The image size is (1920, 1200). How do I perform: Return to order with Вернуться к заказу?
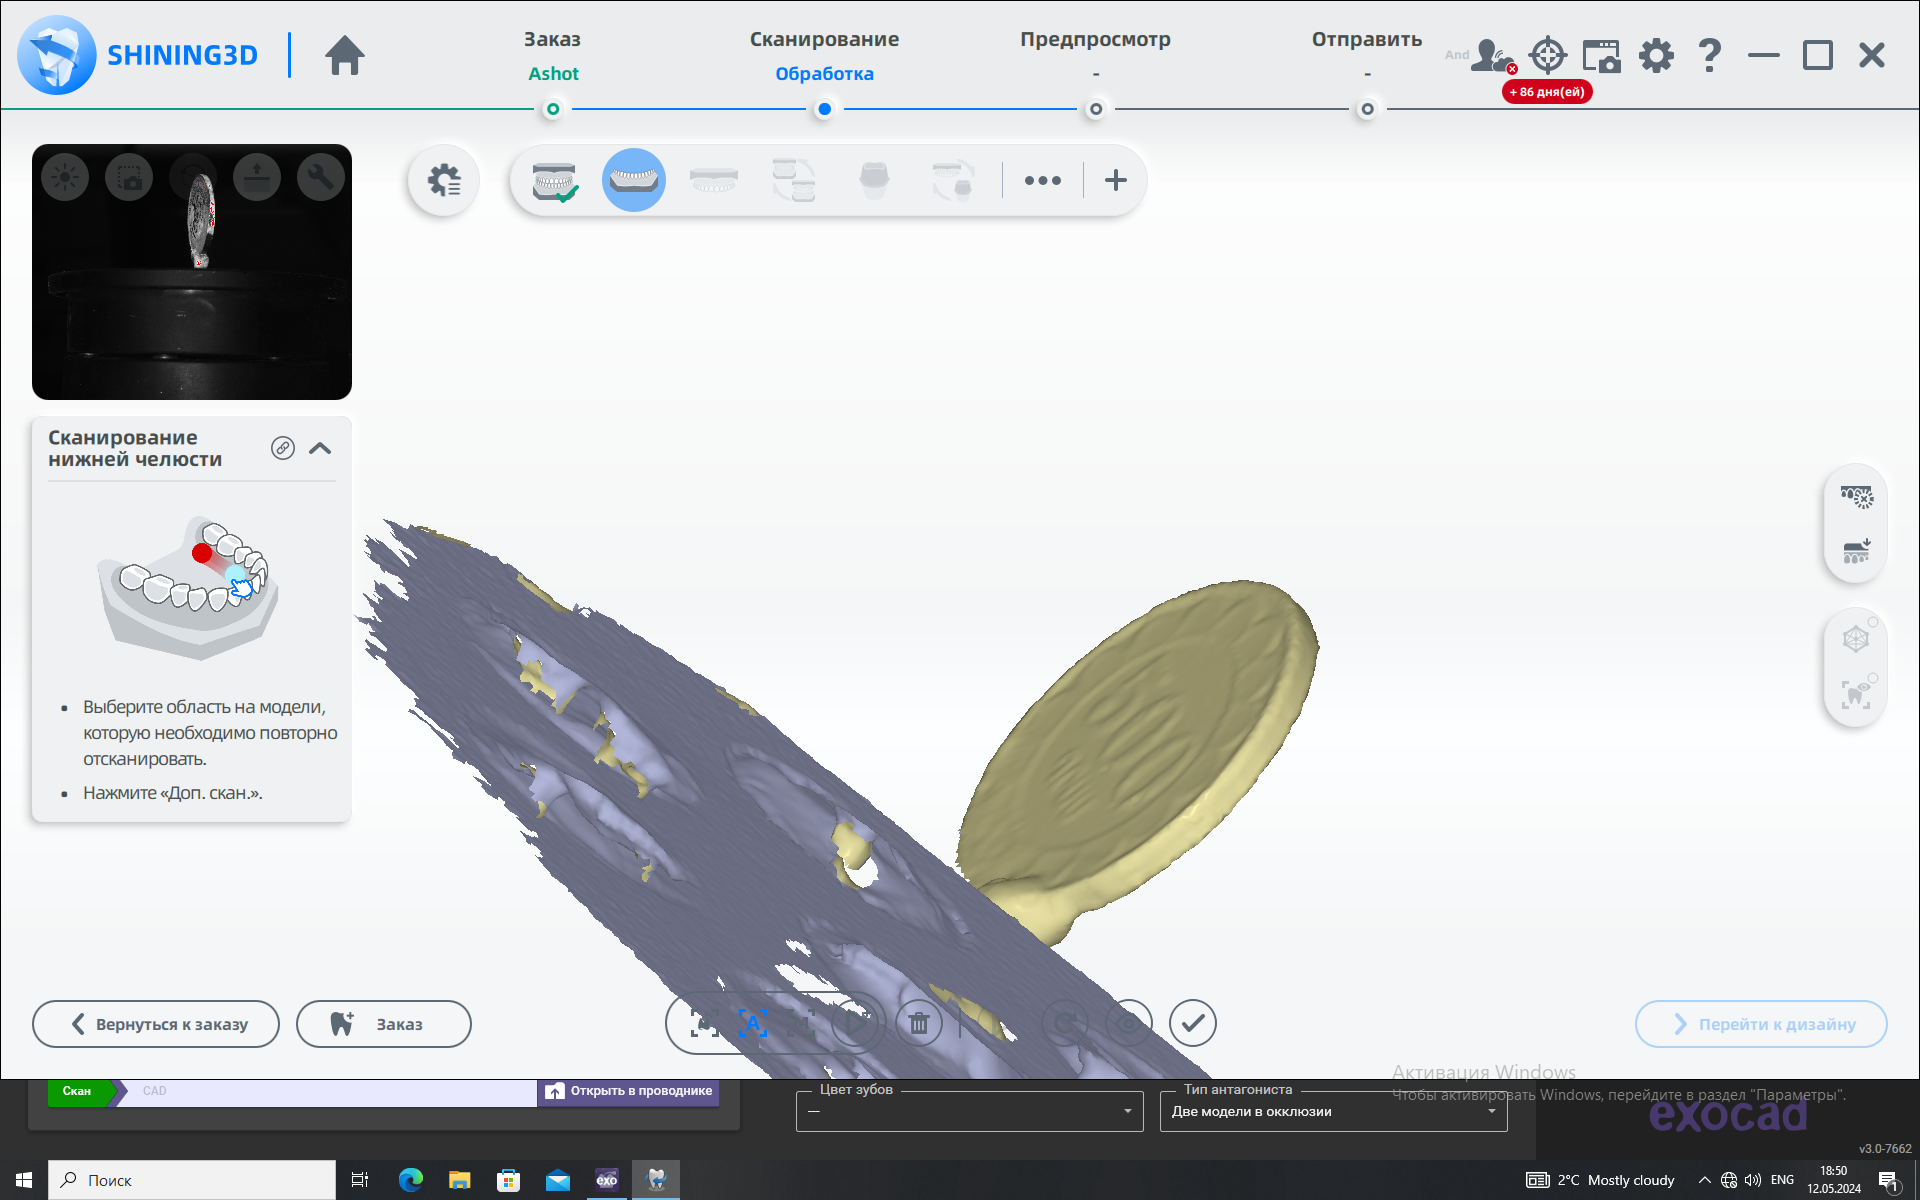[x=156, y=1024]
